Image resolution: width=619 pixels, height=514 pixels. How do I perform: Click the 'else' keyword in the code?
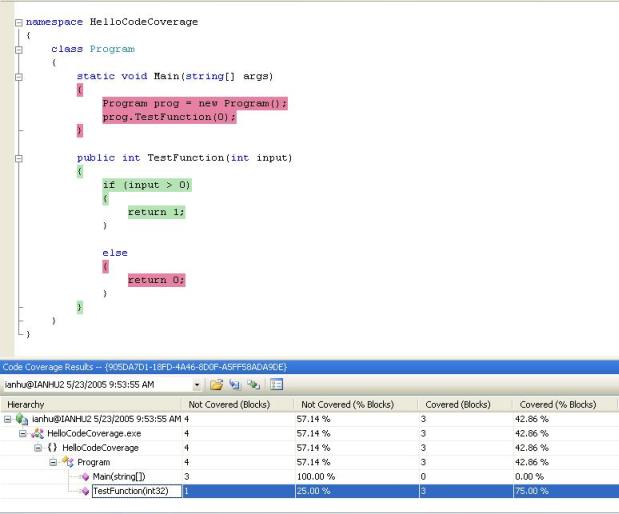coord(115,253)
